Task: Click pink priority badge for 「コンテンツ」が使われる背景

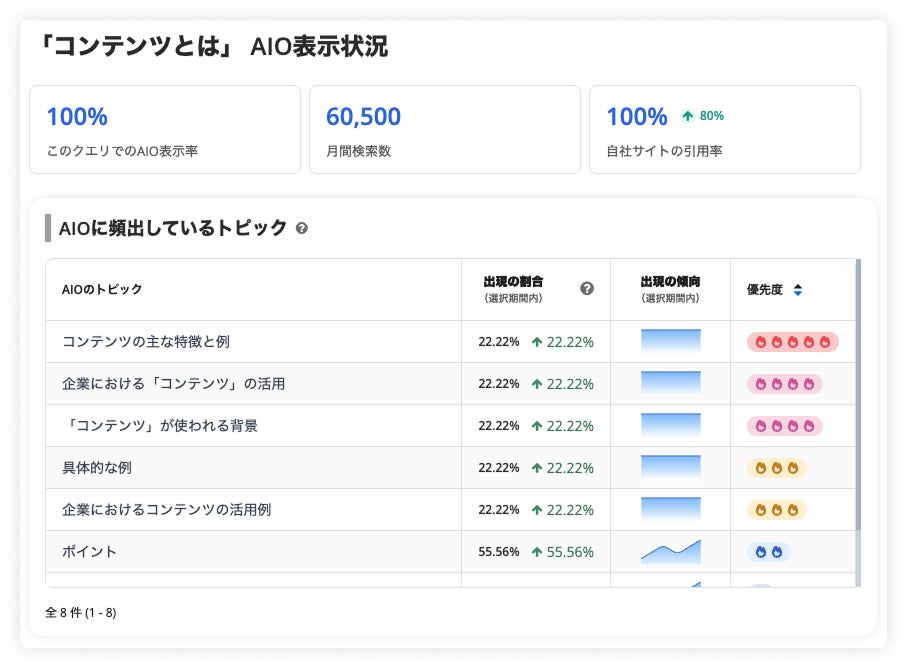Action: [x=784, y=426]
